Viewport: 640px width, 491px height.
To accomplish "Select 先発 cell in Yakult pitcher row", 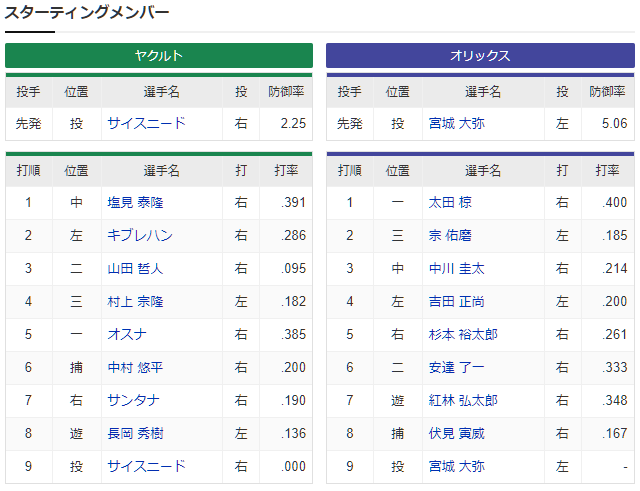I will (28, 123).
